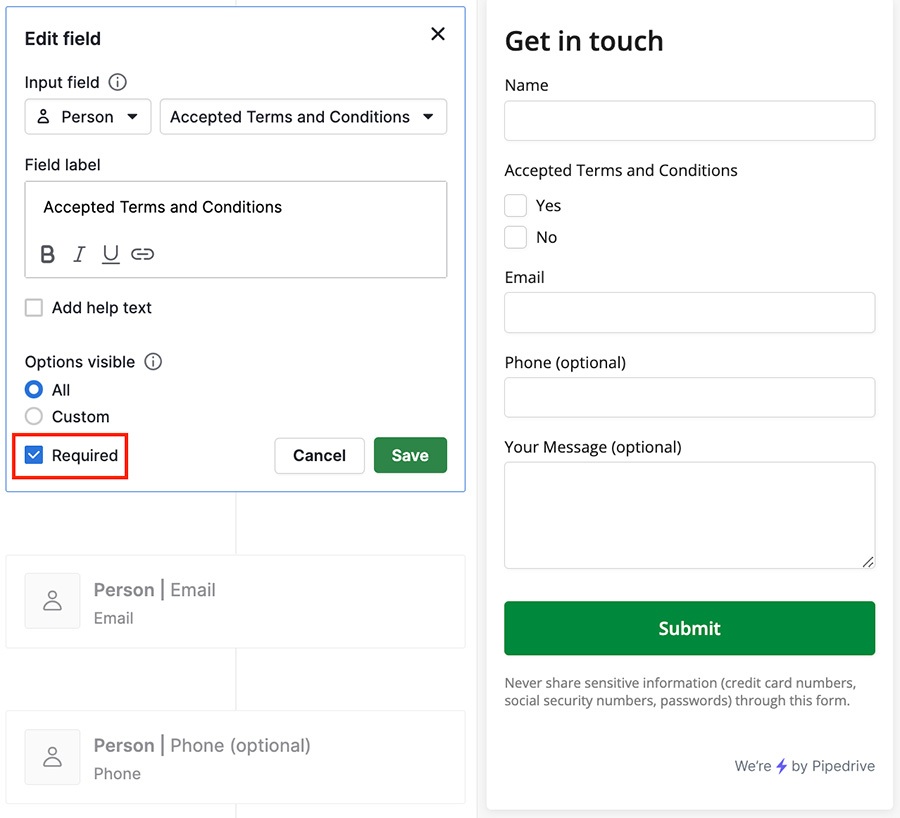
Task: Click the Options visible info icon
Action: [x=153, y=362]
